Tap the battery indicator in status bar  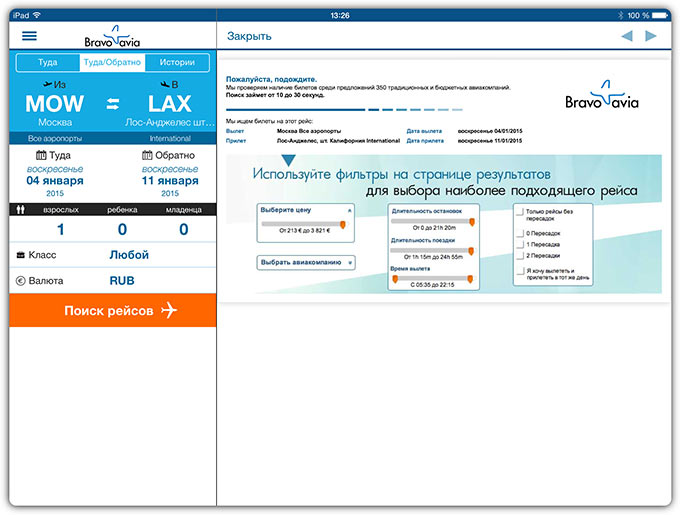(660, 15)
